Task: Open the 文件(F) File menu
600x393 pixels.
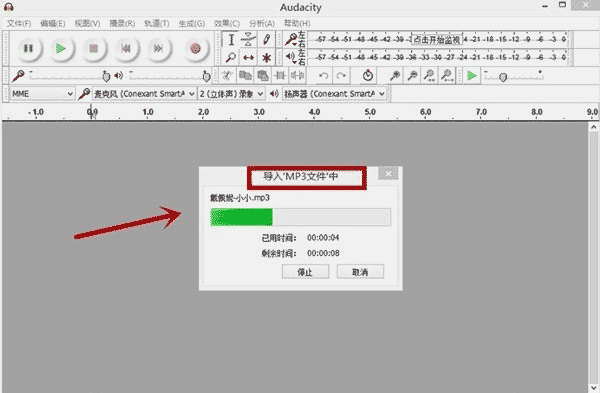Action: (x=19, y=23)
